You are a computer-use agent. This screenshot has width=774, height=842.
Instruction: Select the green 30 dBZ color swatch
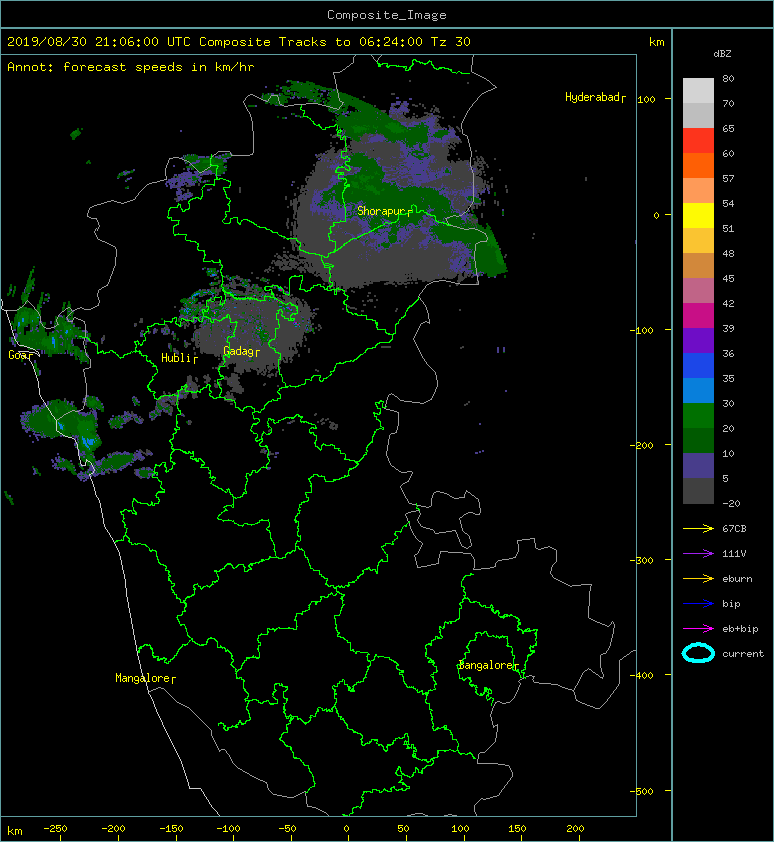(x=698, y=415)
